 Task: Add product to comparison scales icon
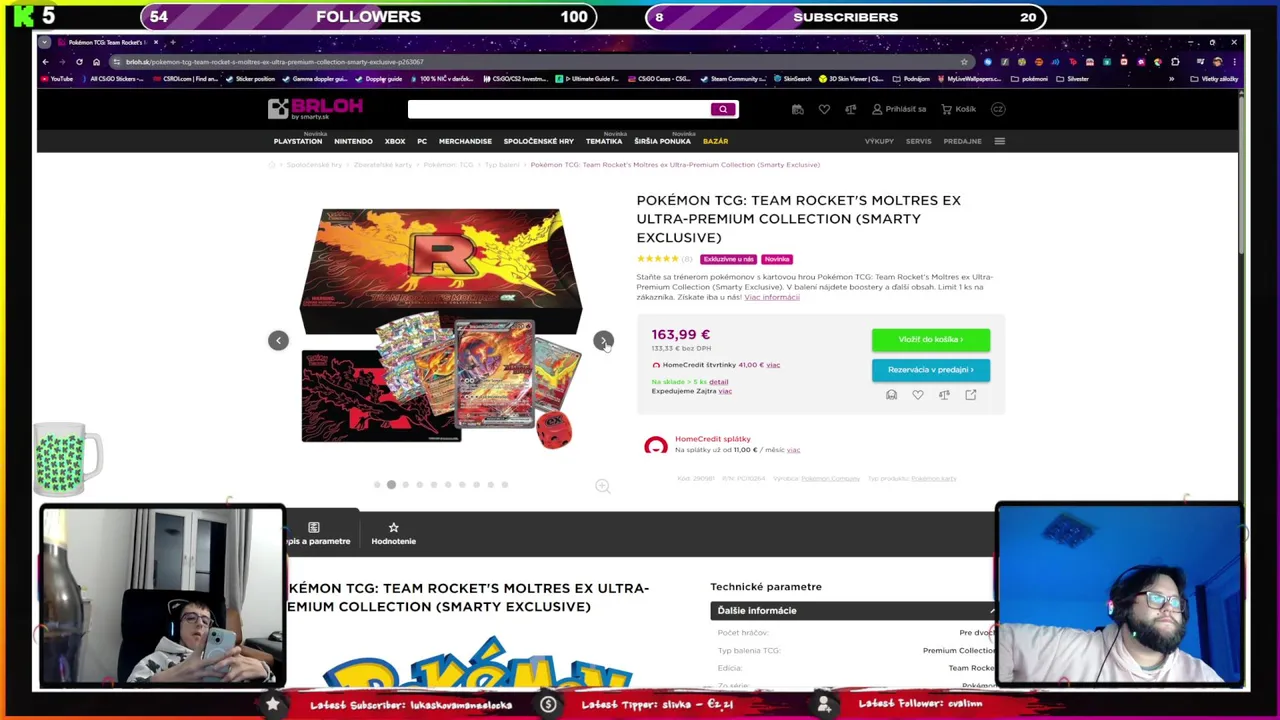click(944, 395)
